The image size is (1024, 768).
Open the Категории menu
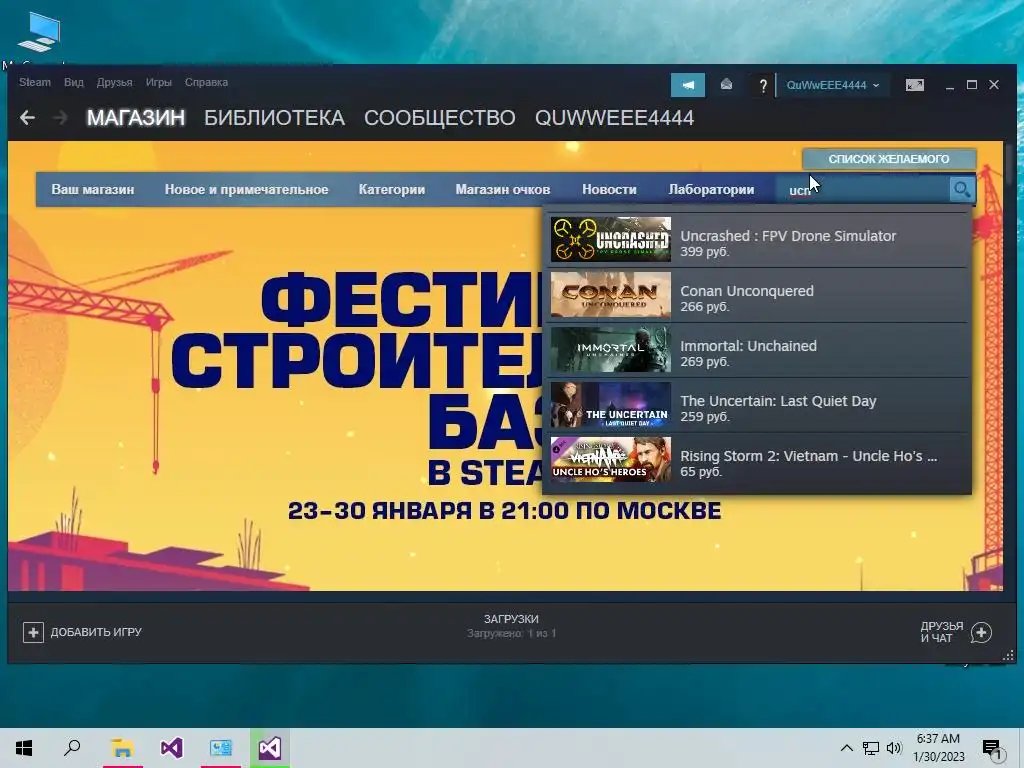392,189
